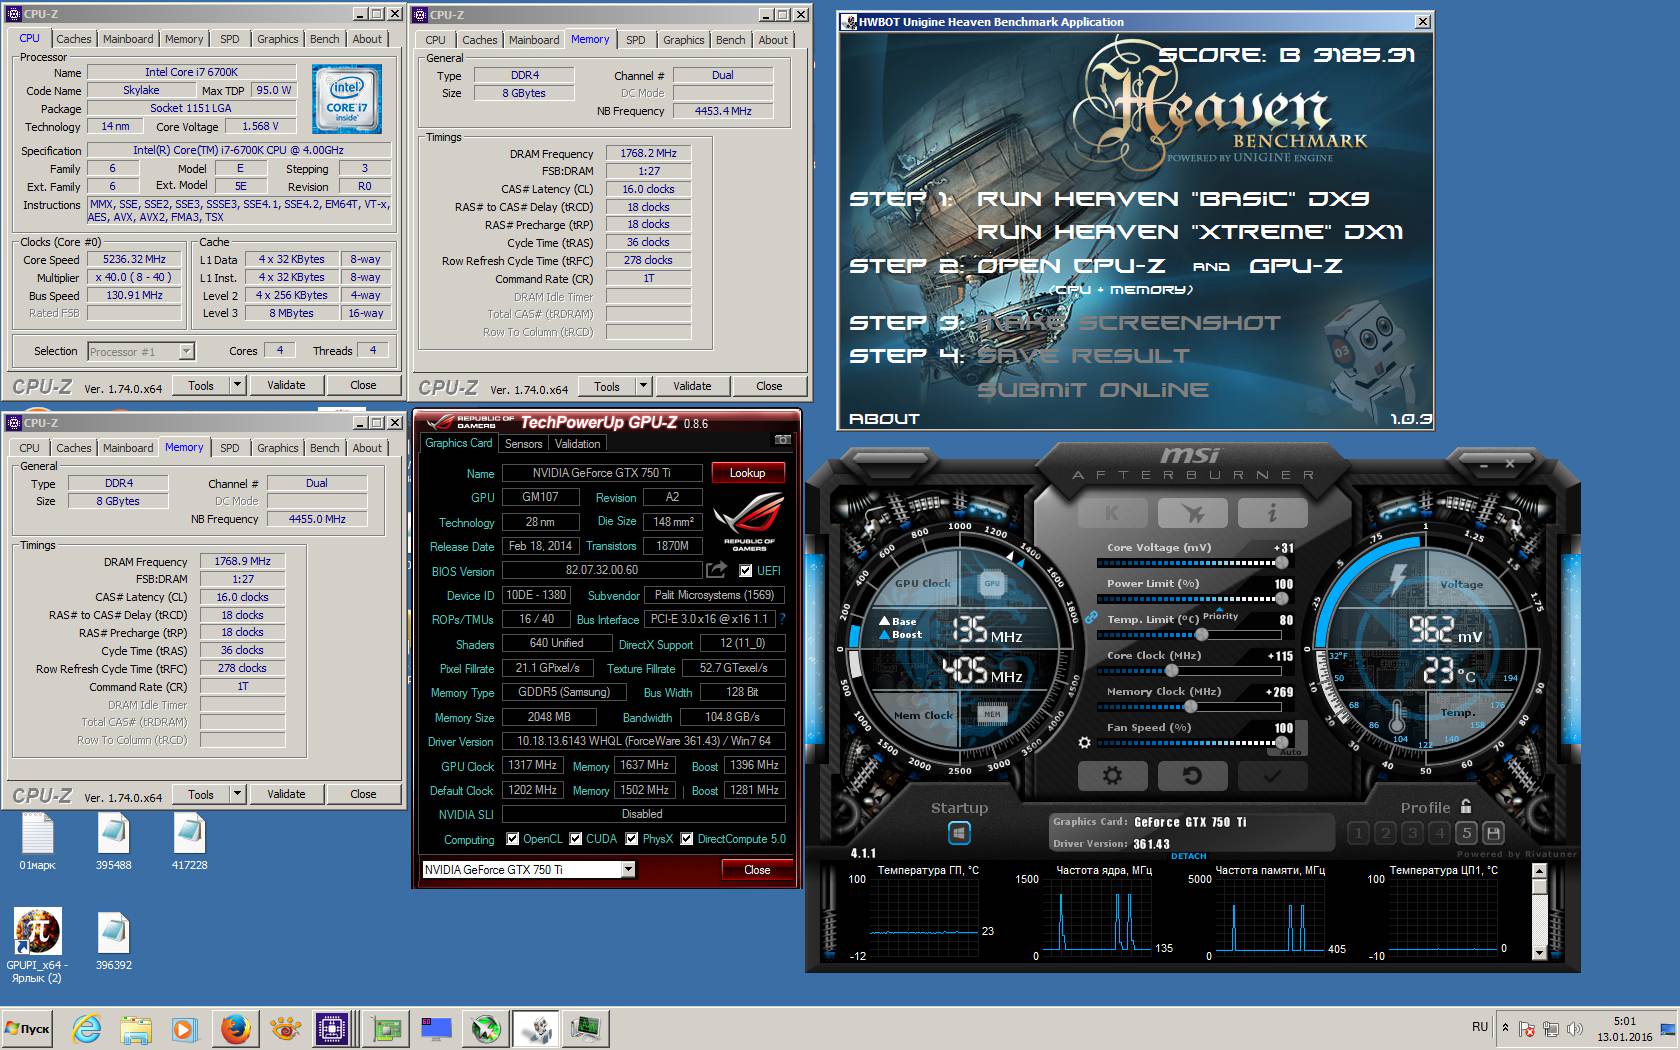The width and height of the screenshot is (1680, 1050).
Task: Click the bus interface question mark in GPU-Z
Action: [782, 619]
